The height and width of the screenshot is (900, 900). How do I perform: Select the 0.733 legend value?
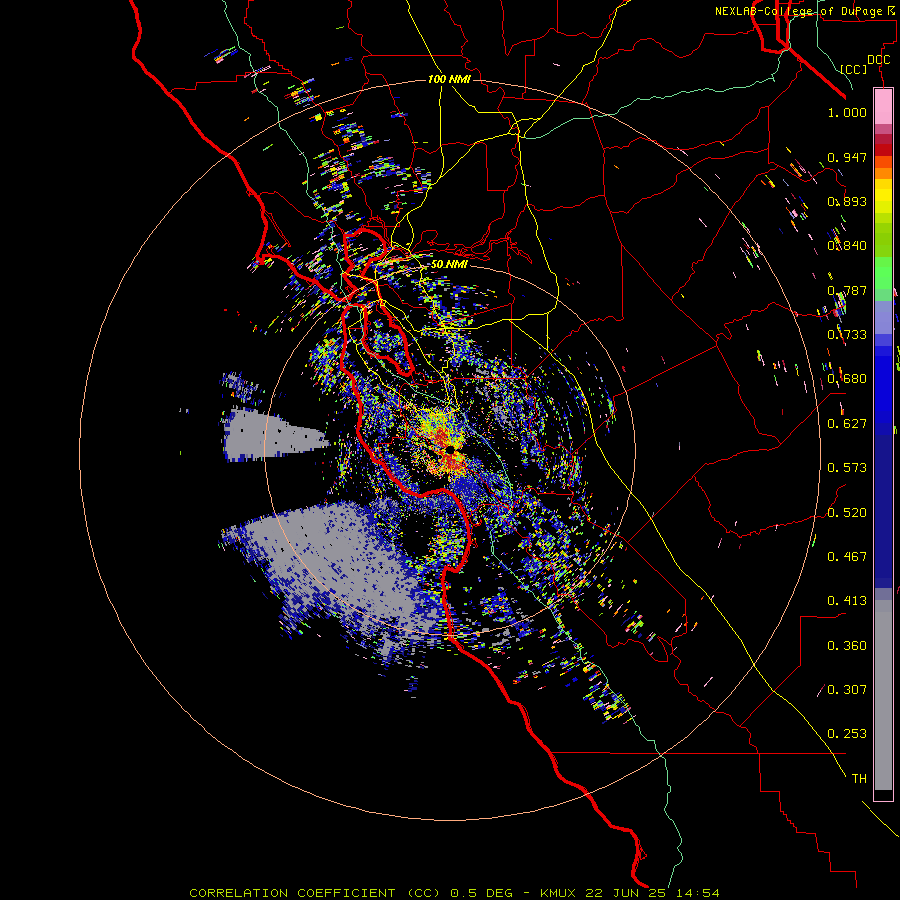(x=847, y=335)
